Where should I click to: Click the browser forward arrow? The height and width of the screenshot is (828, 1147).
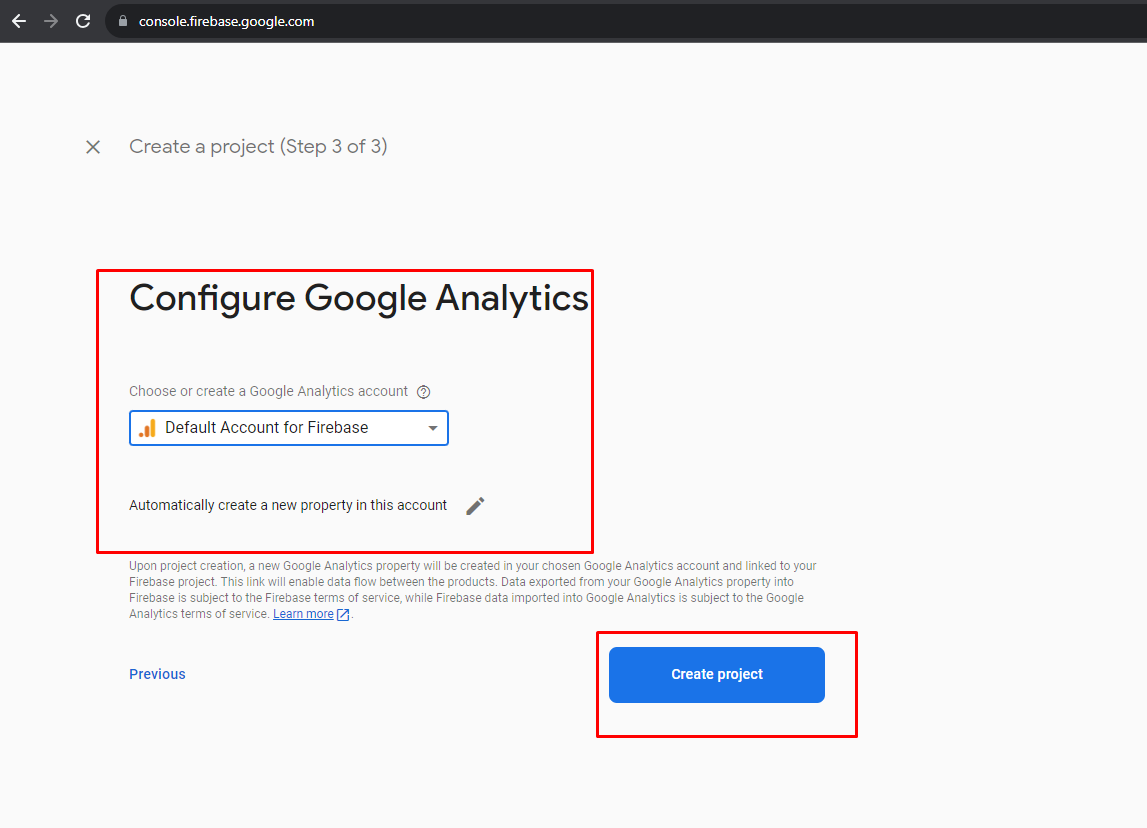click(51, 21)
